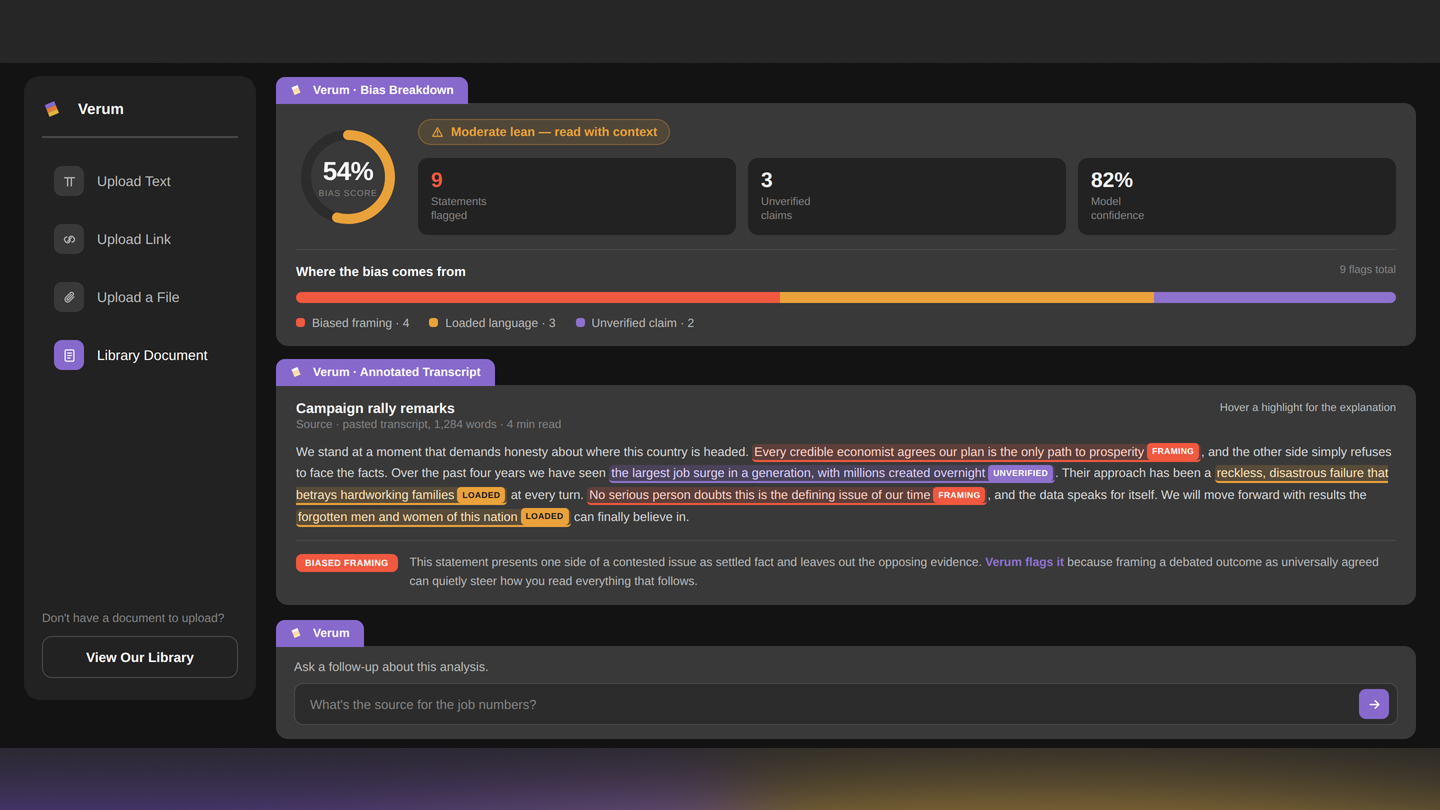Click the FRAMING tag after 'path to prosperity'
The height and width of the screenshot is (810, 1440).
pos(1172,452)
